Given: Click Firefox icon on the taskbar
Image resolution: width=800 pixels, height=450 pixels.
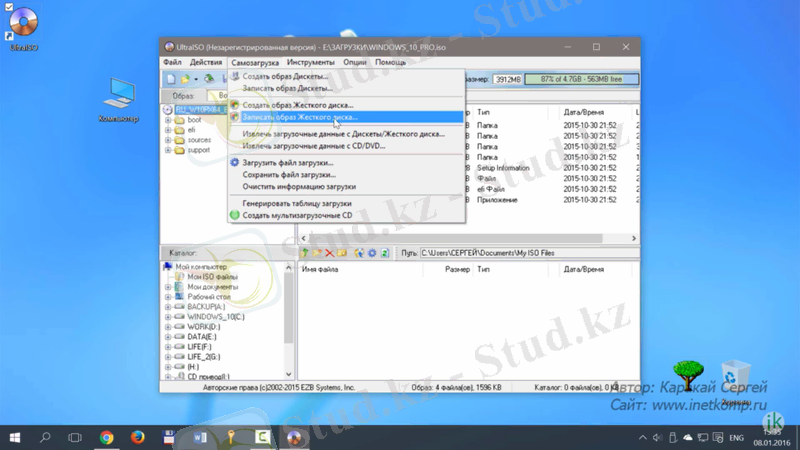Looking at the screenshot, I should click(x=137, y=437).
